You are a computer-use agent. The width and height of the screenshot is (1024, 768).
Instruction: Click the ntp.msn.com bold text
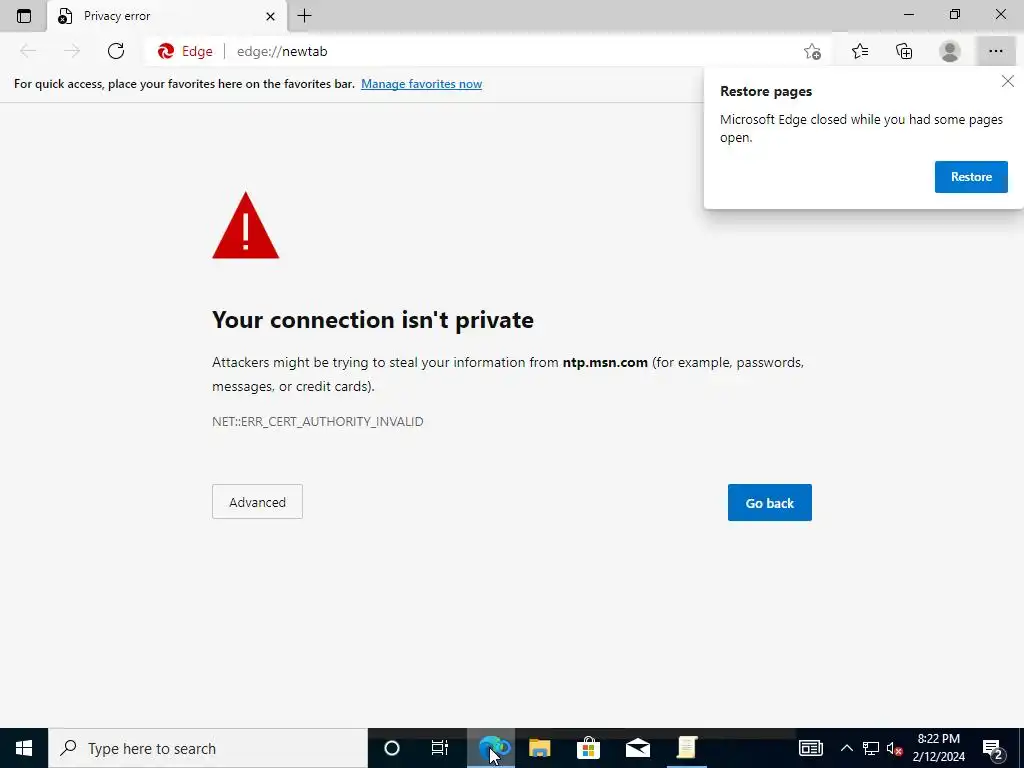pyautogui.click(x=605, y=362)
